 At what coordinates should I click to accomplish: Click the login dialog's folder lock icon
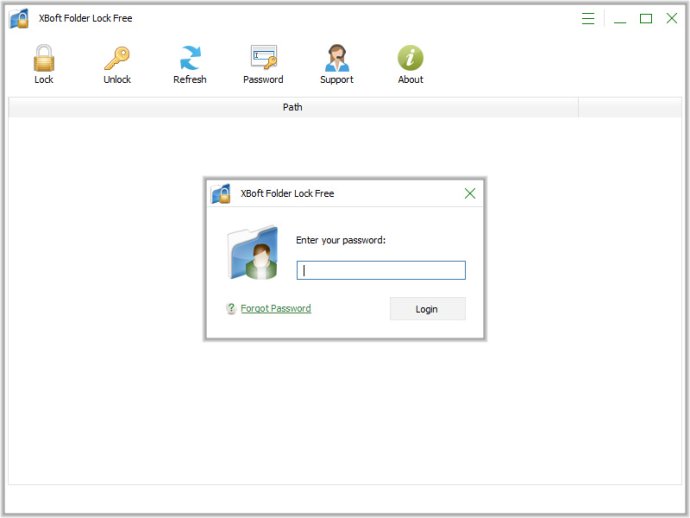pos(221,194)
